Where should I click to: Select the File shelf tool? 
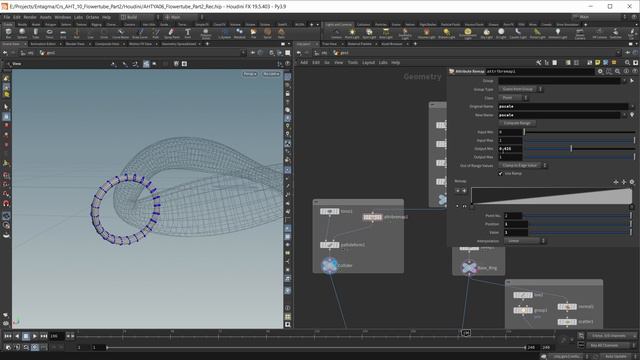pyautogui.click(x=253, y=33)
